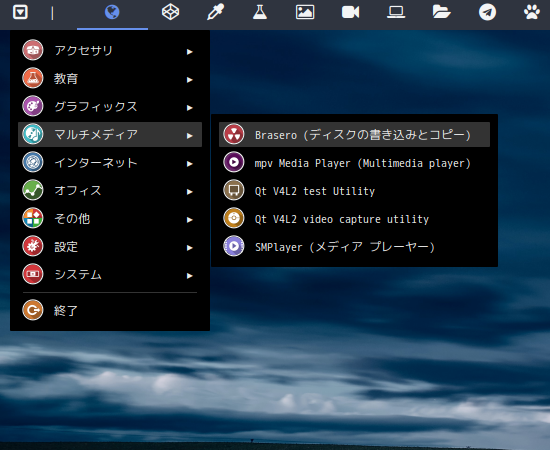Click the アクセサリ category icon
The height and width of the screenshot is (450, 550).
pos(33,50)
